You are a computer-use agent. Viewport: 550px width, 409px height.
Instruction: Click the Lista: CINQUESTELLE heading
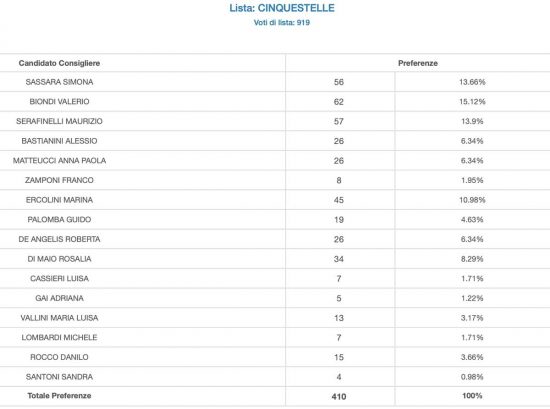pos(282,8)
